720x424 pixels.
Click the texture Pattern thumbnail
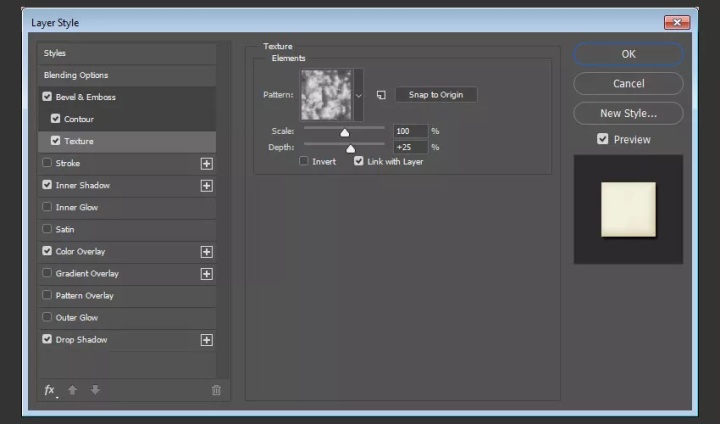[326, 95]
